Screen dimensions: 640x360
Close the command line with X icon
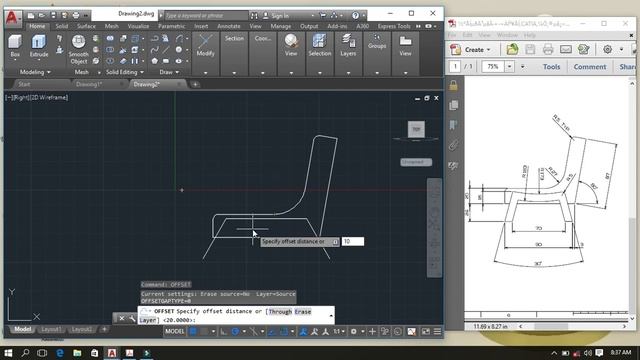point(122,318)
